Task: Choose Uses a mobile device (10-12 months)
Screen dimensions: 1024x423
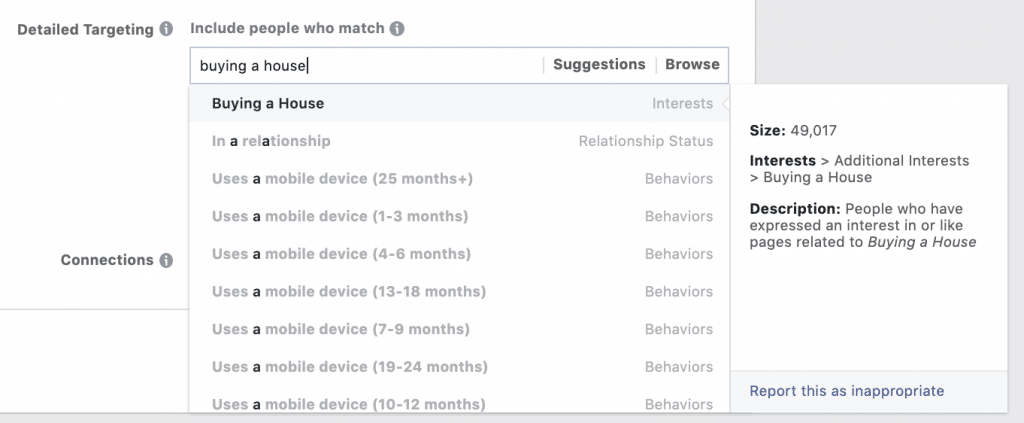Action: tap(460, 404)
